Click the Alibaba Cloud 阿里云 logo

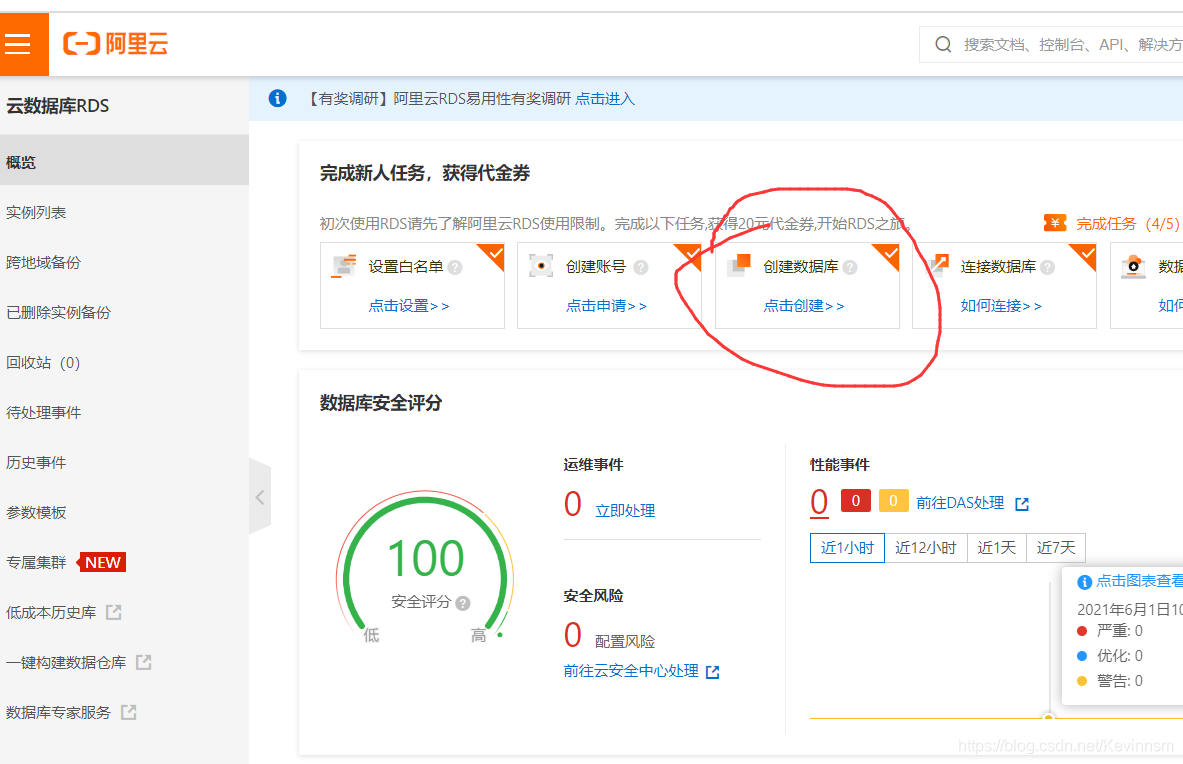pyautogui.click(x=115, y=44)
